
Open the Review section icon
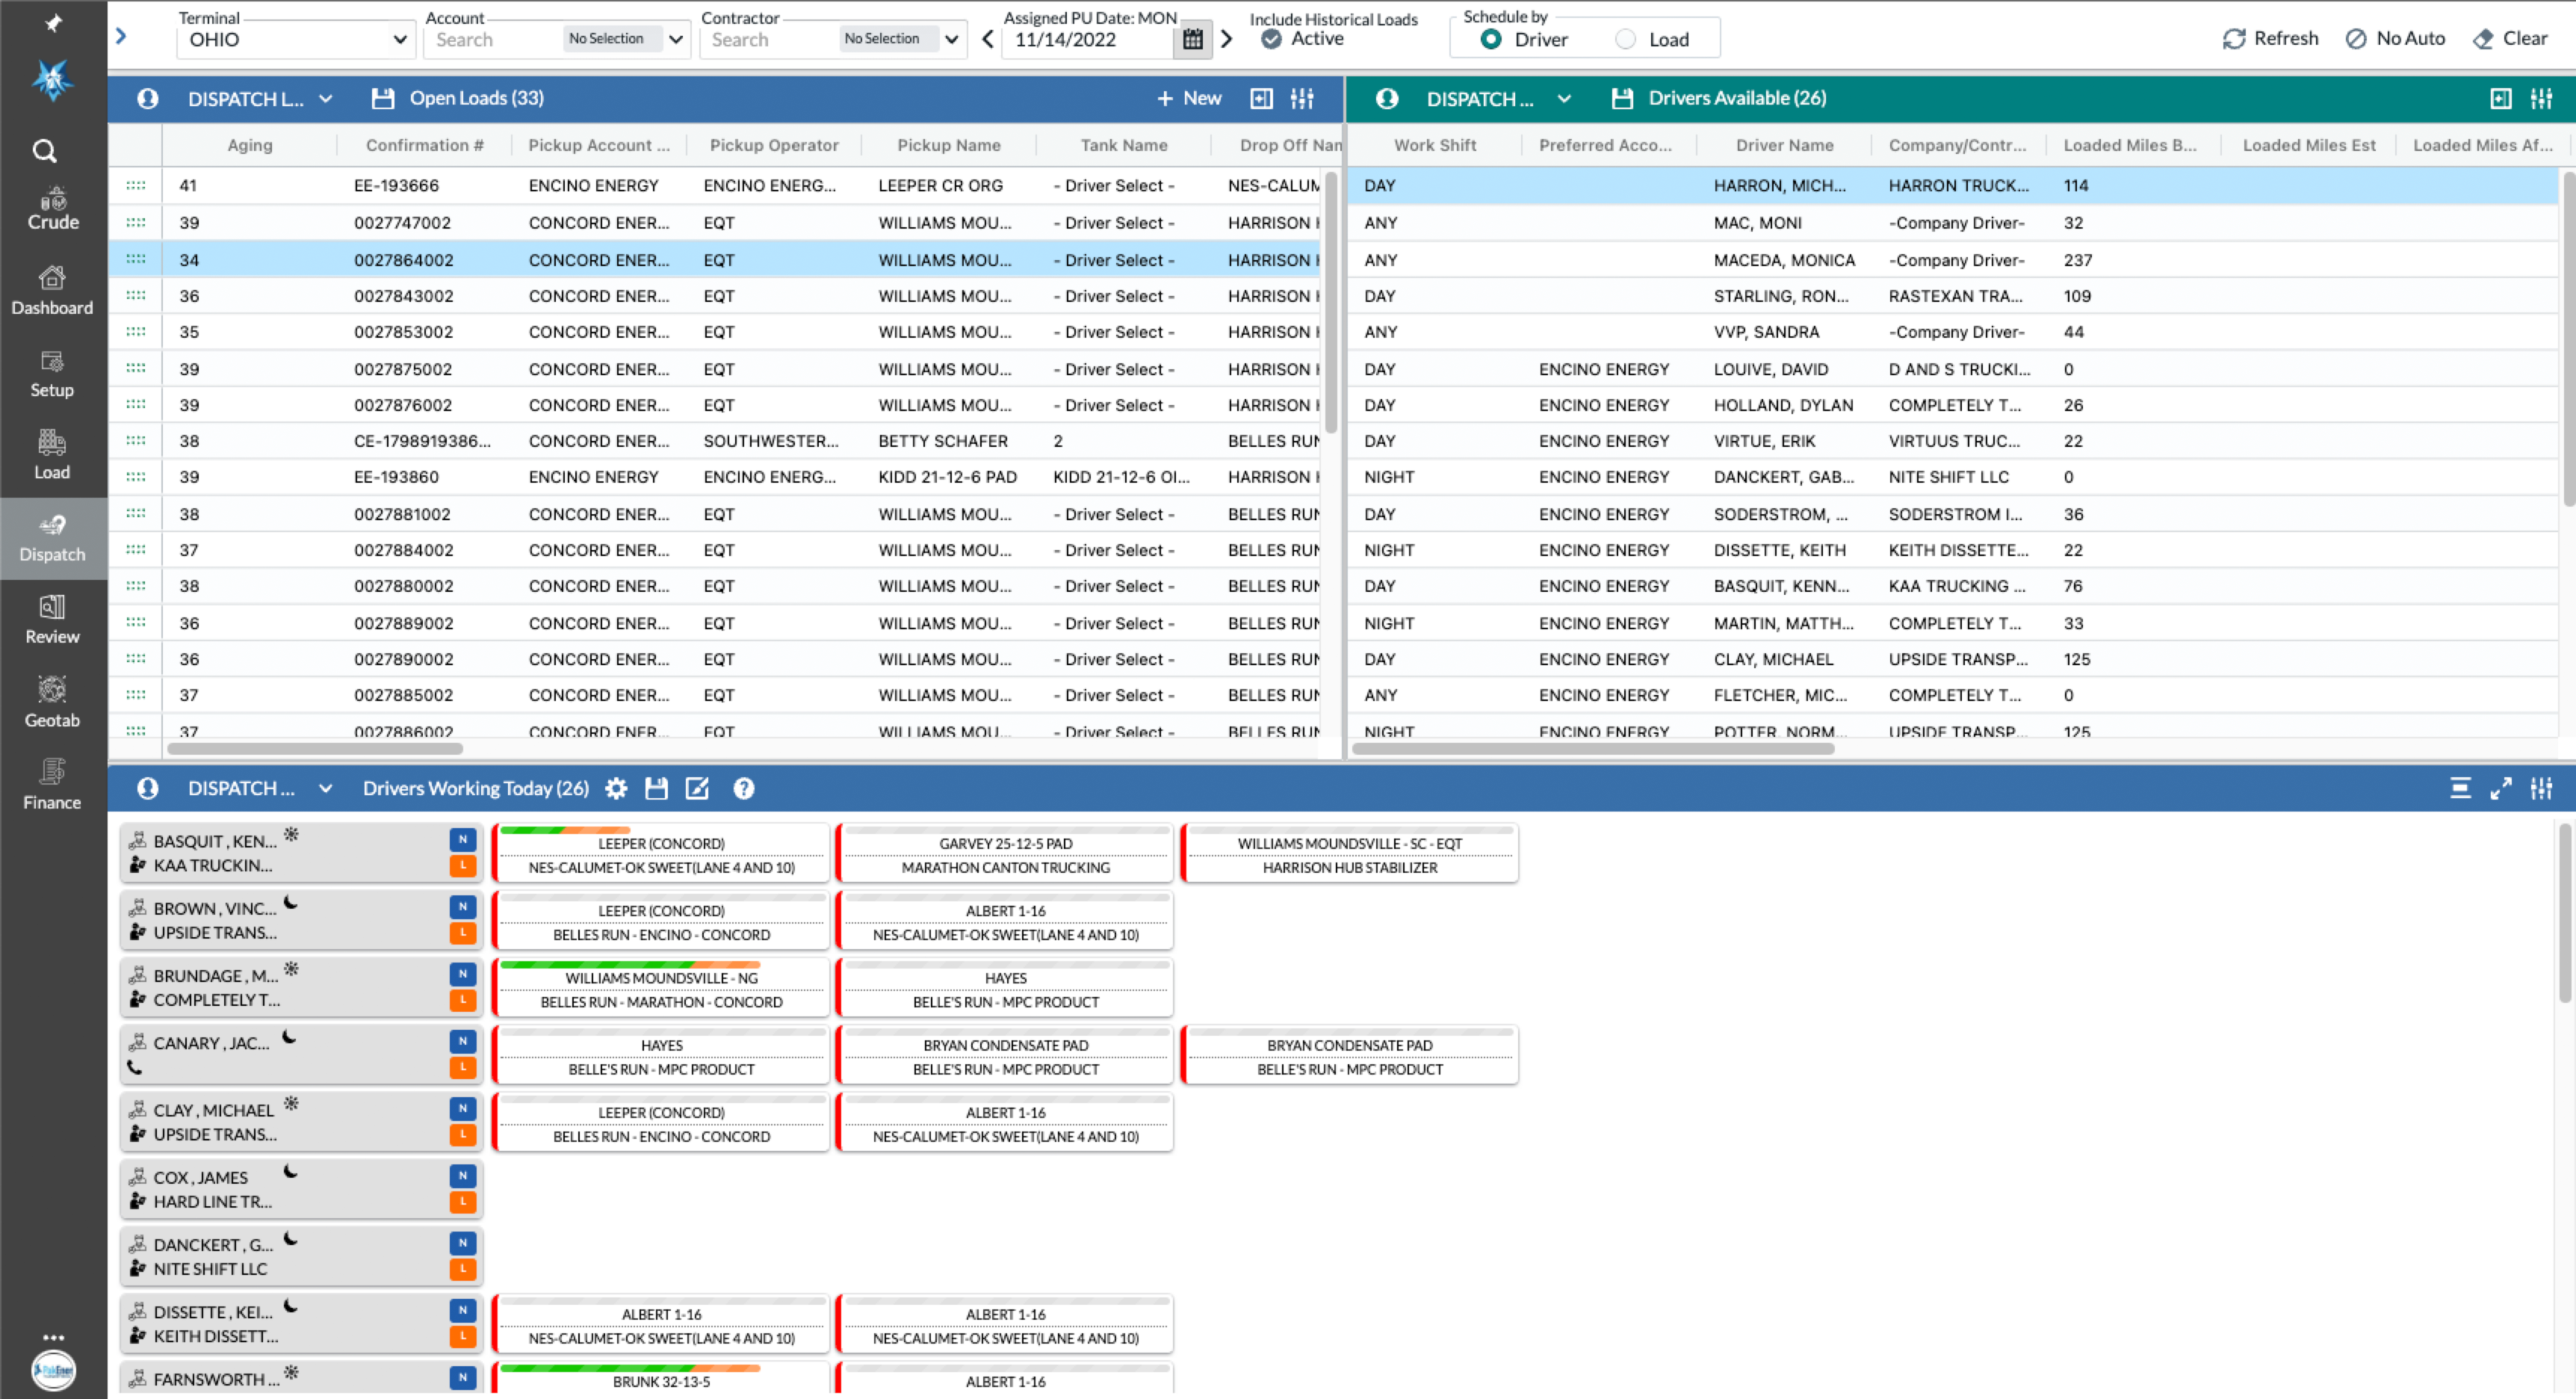click(x=52, y=619)
